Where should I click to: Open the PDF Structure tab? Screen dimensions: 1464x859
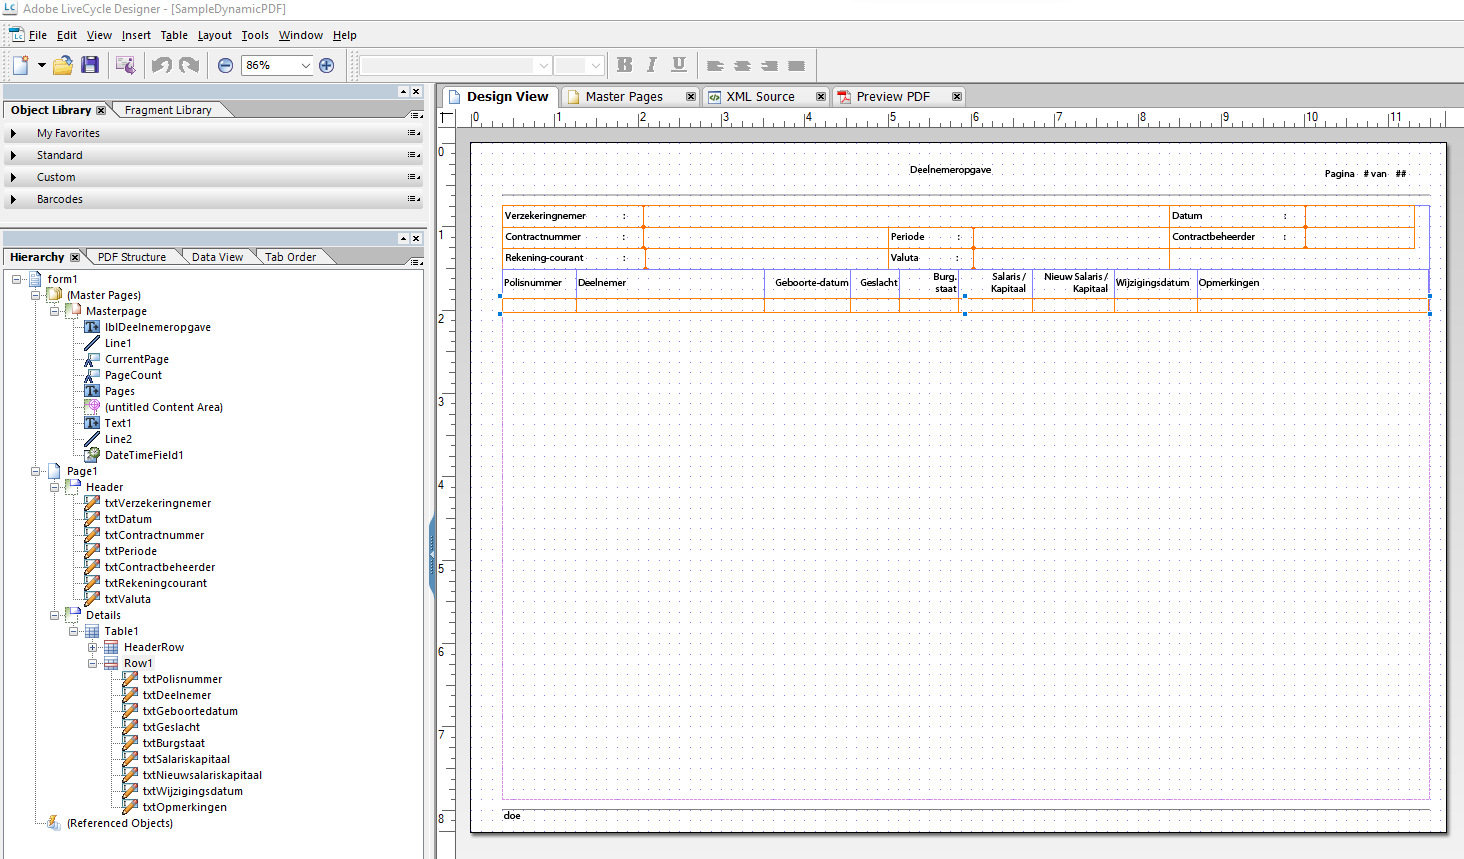click(132, 257)
